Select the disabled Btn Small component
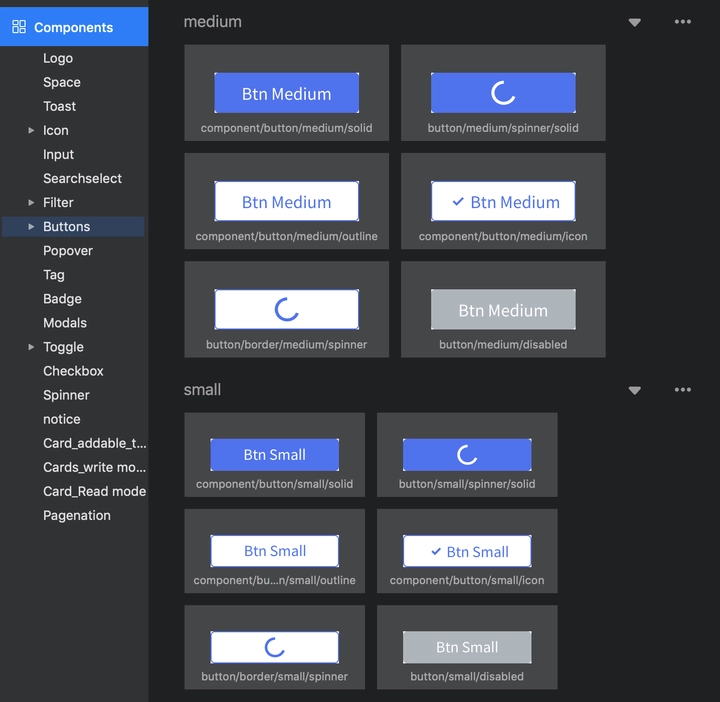 [x=467, y=647]
